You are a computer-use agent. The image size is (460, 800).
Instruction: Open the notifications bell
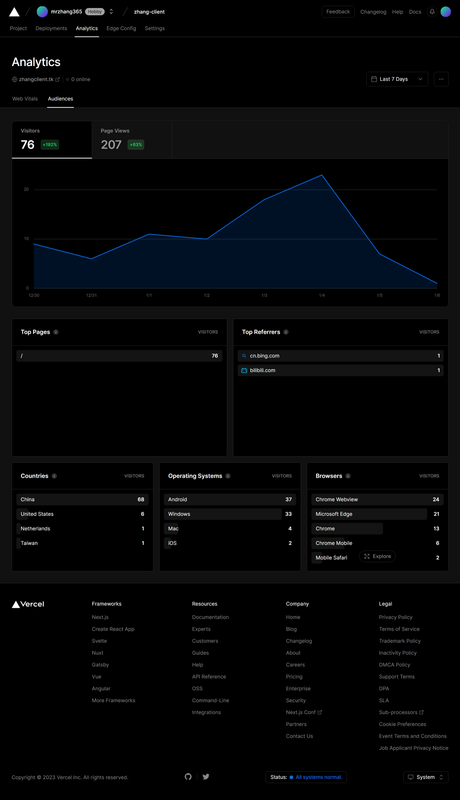pos(432,12)
